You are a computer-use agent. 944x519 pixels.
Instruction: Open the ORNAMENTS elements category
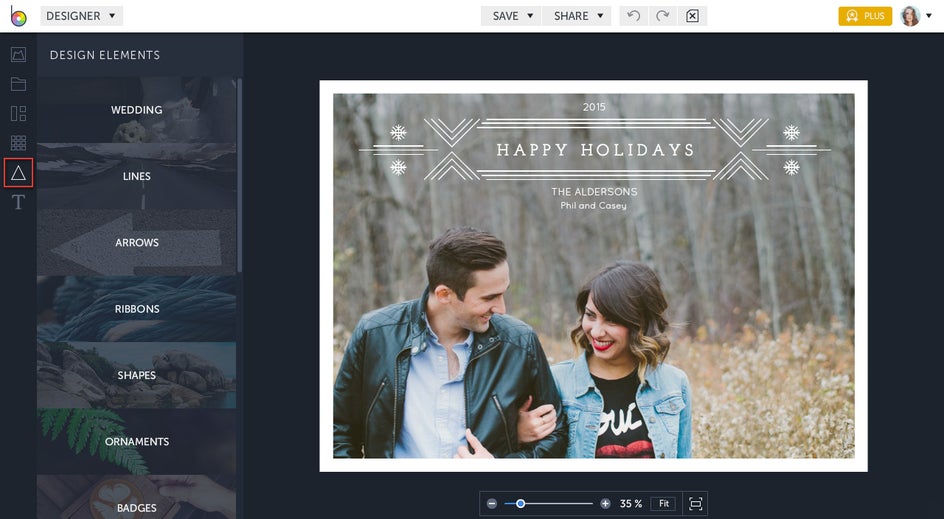coord(137,441)
